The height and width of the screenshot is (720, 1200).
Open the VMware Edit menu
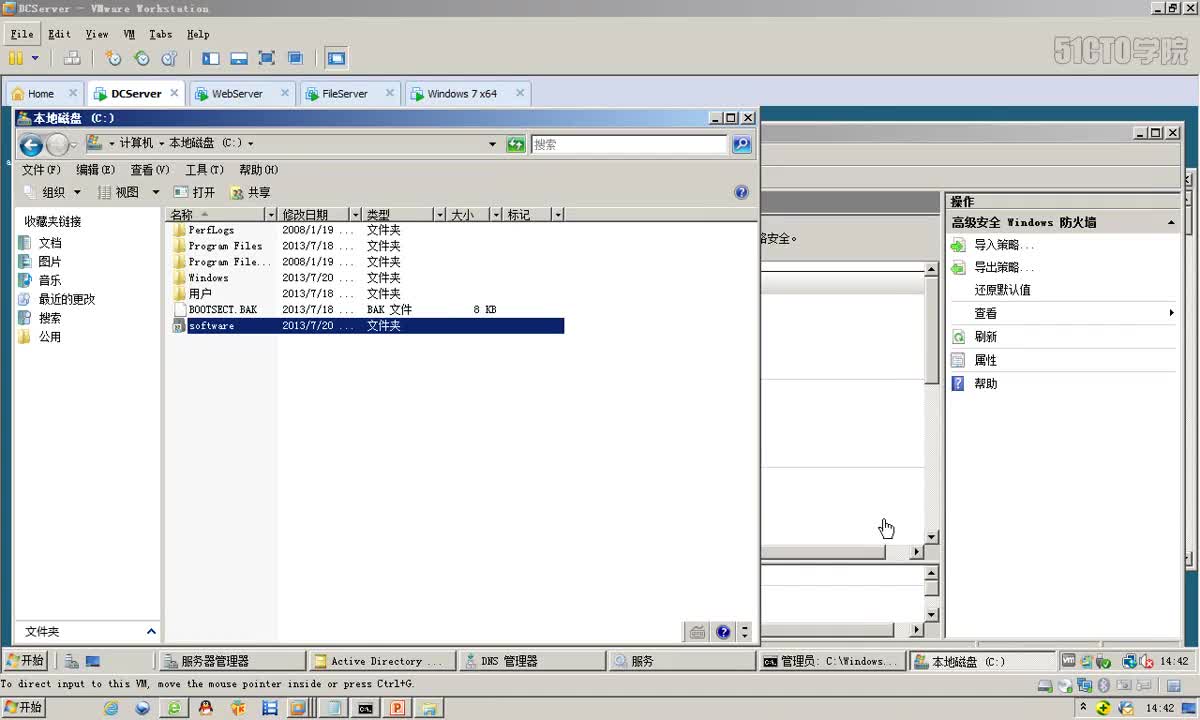pos(59,34)
